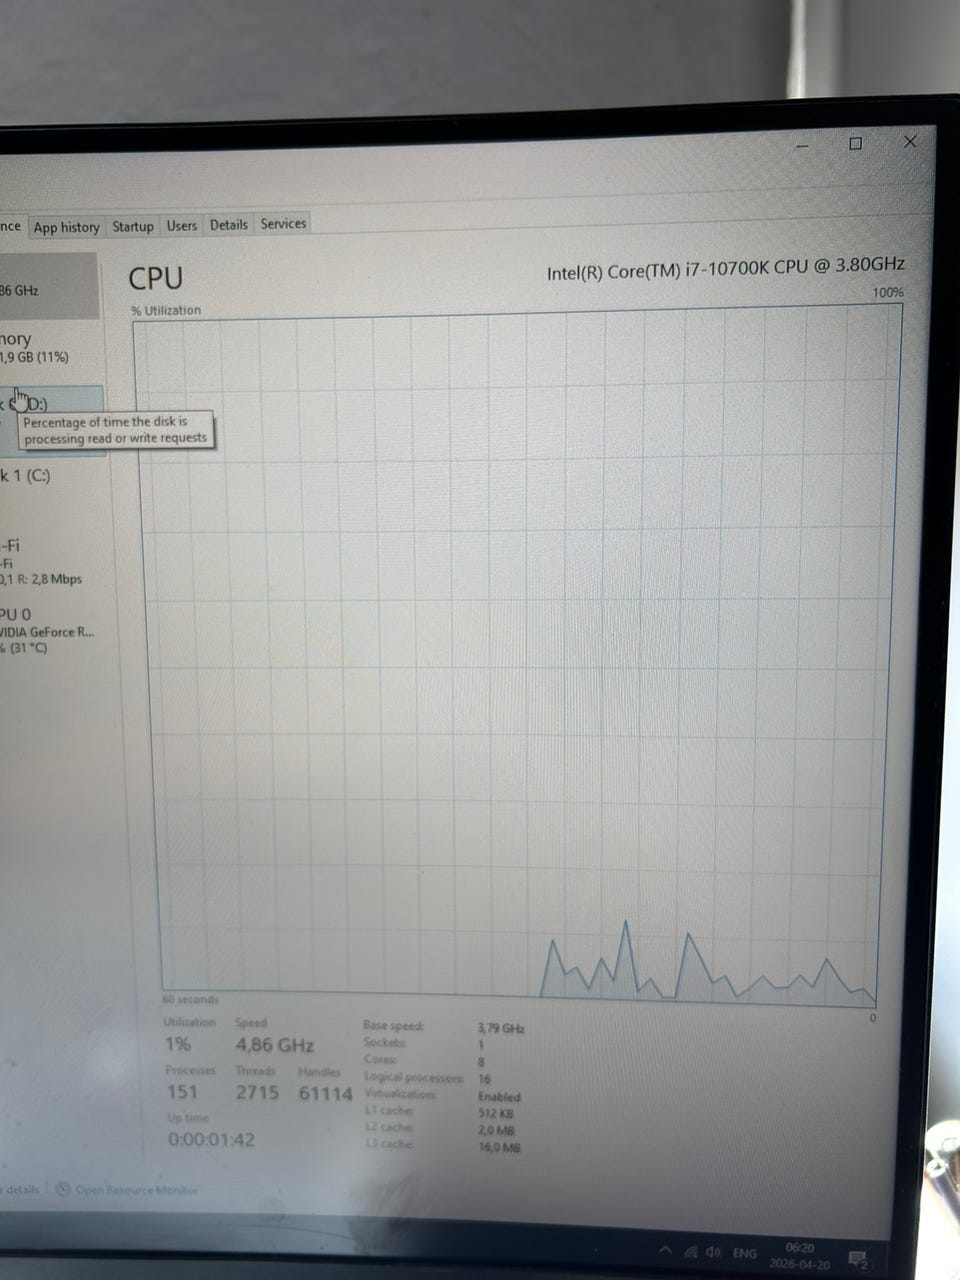960x1280 pixels.
Task: Click the Open Resource Monitor link text
Action: click(x=136, y=1190)
